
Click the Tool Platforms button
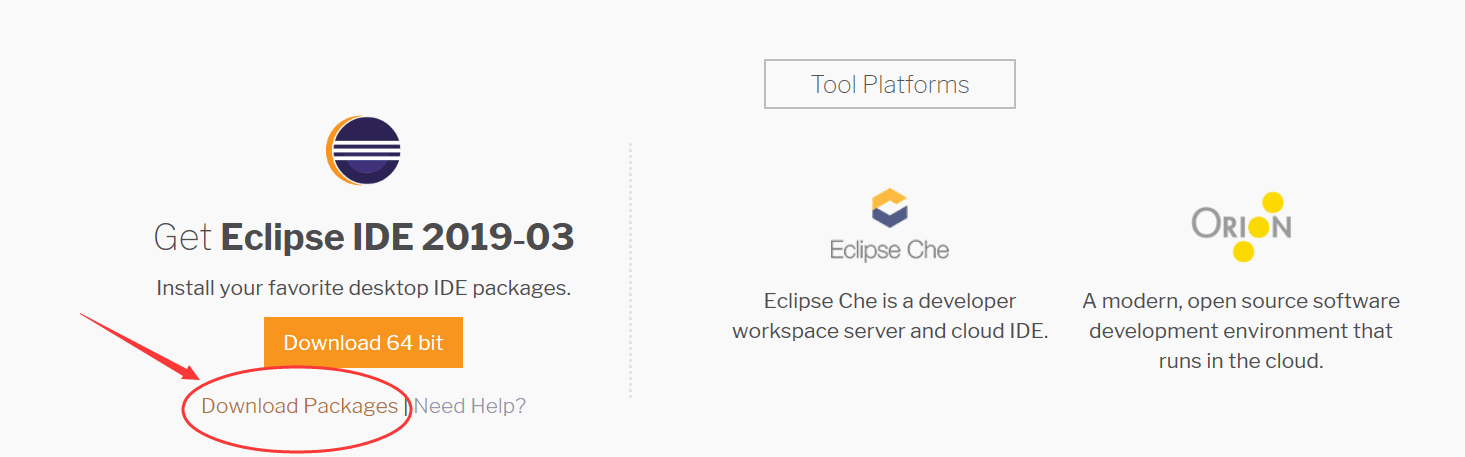pyautogui.click(x=889, y=85)
